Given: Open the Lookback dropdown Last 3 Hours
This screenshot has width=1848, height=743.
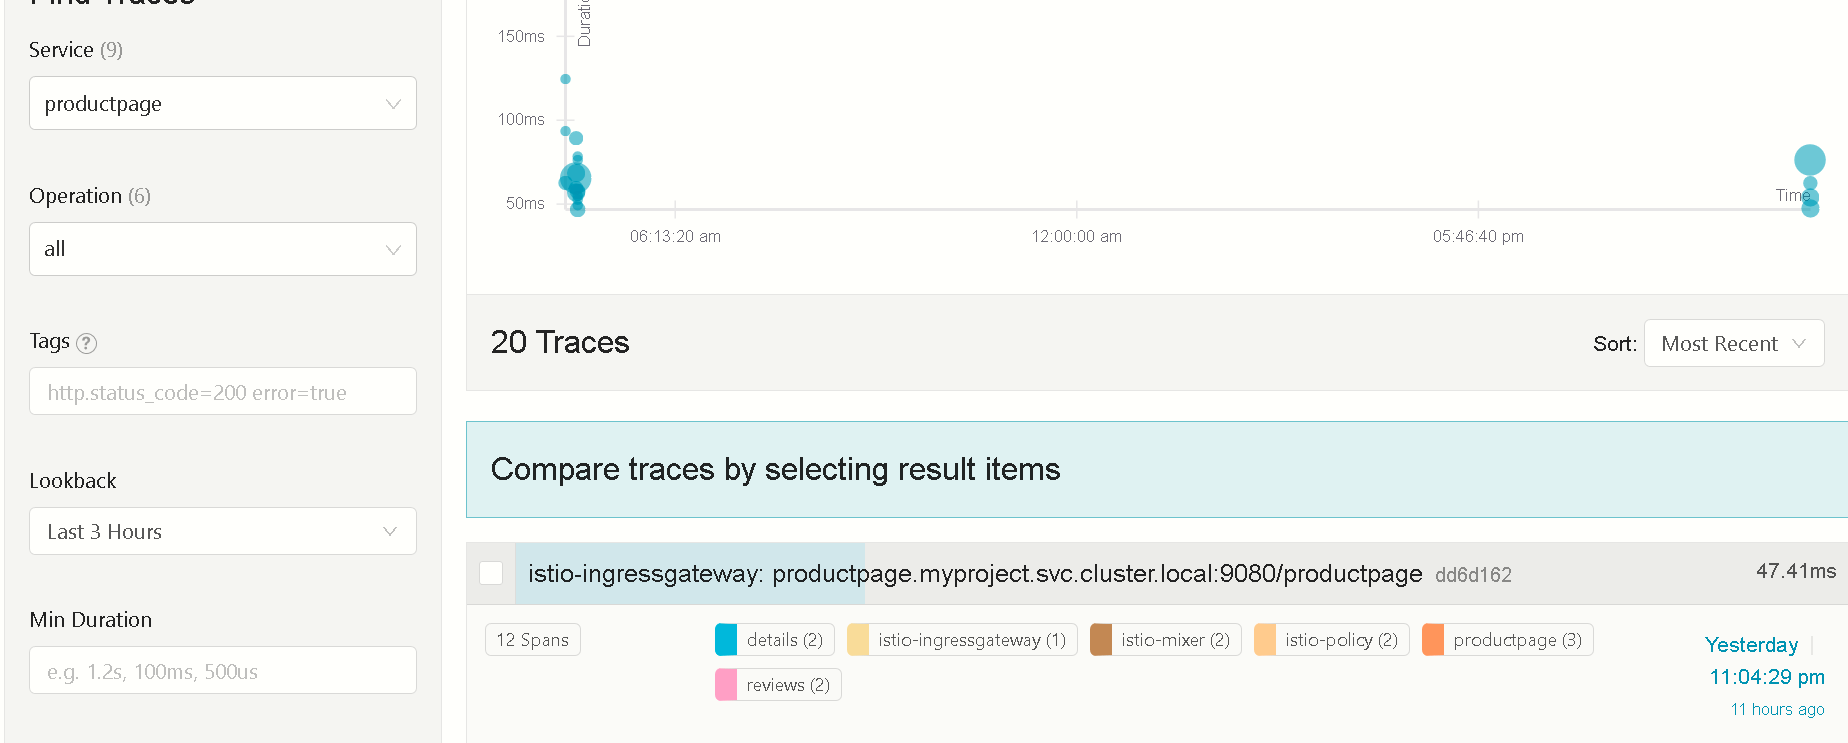Looking at the screenshot, I should [222, 531].
